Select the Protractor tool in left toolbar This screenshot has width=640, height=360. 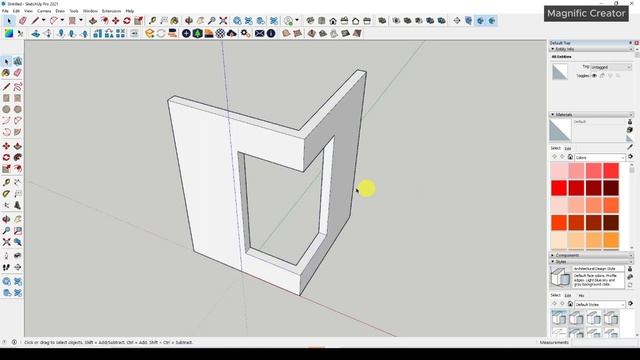click(x=6, y=194)
